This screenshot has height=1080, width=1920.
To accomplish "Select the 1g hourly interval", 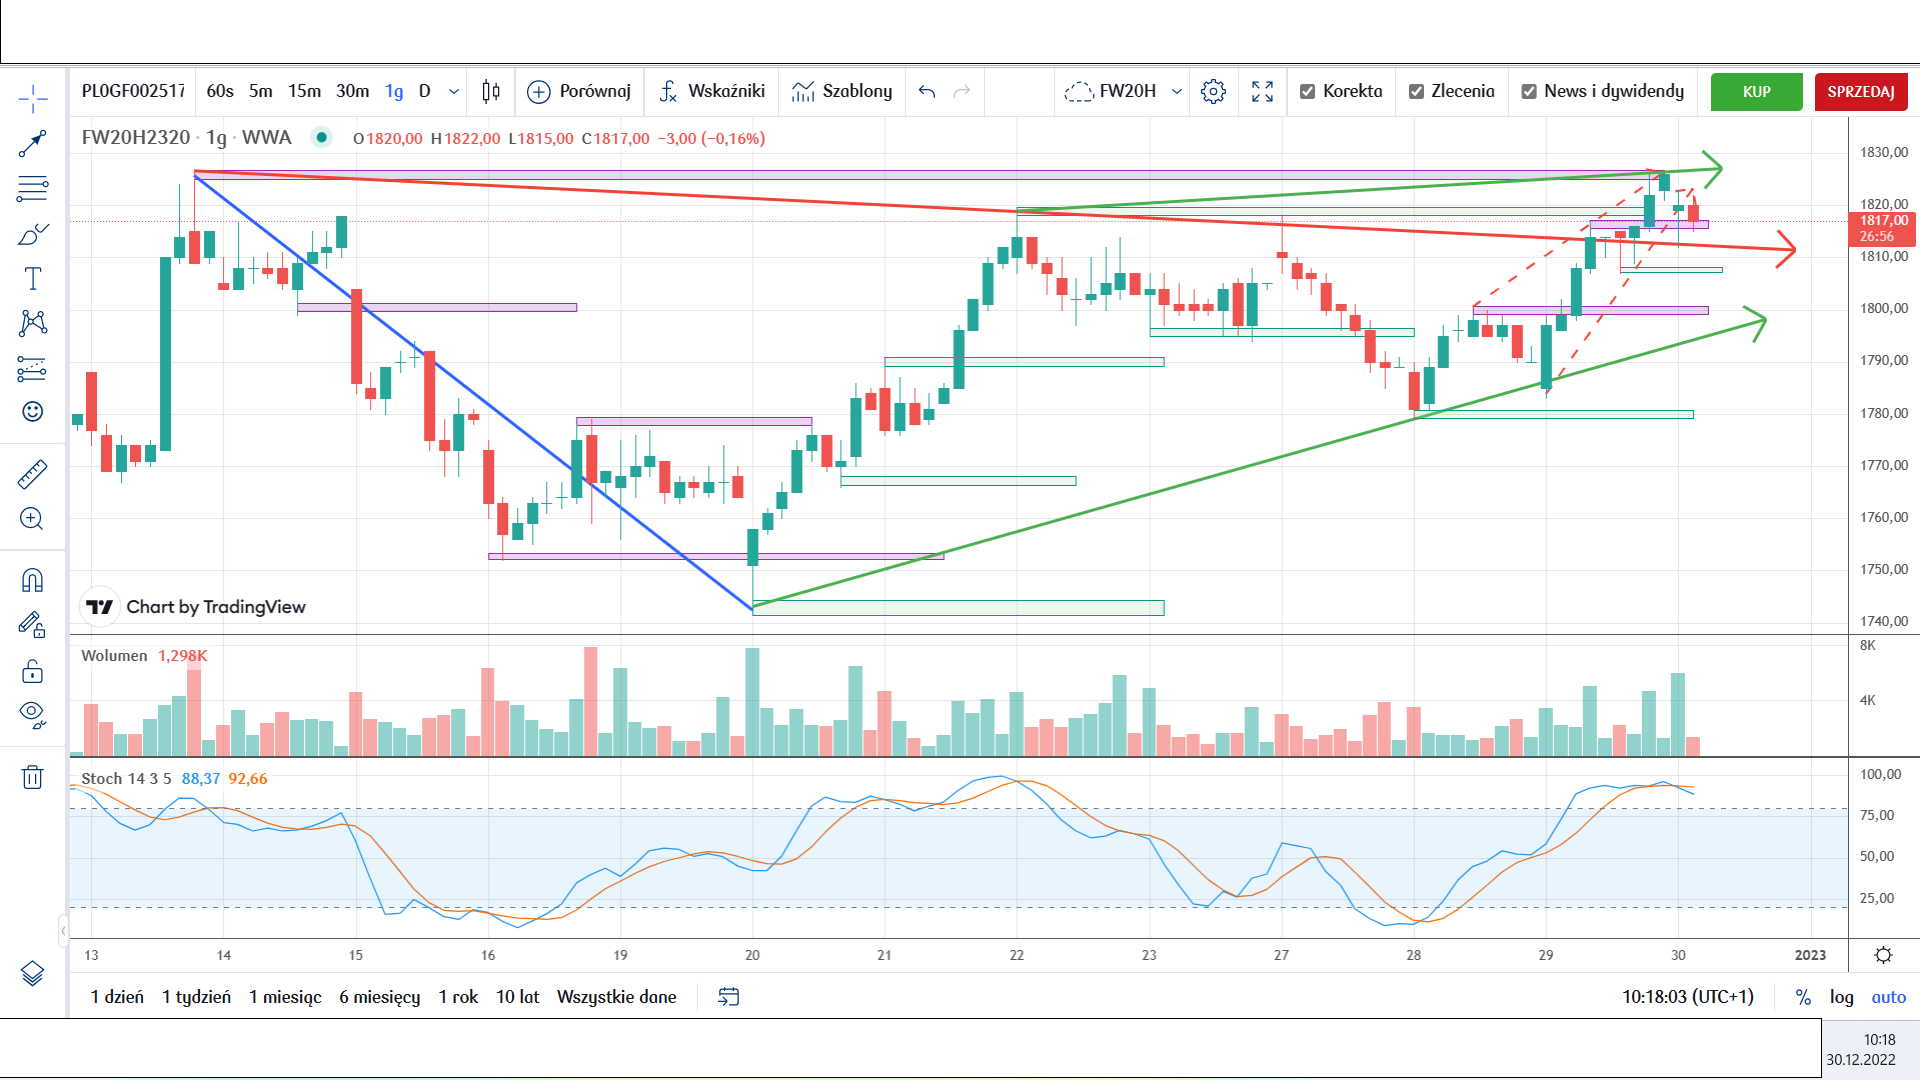I will pyautogui.click(x=395, y=91).
